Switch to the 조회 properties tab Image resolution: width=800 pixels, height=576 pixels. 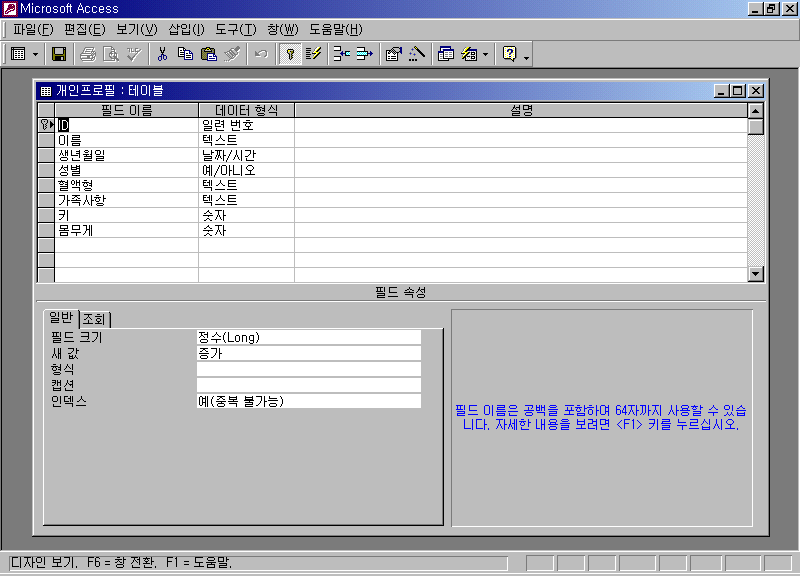94,319
